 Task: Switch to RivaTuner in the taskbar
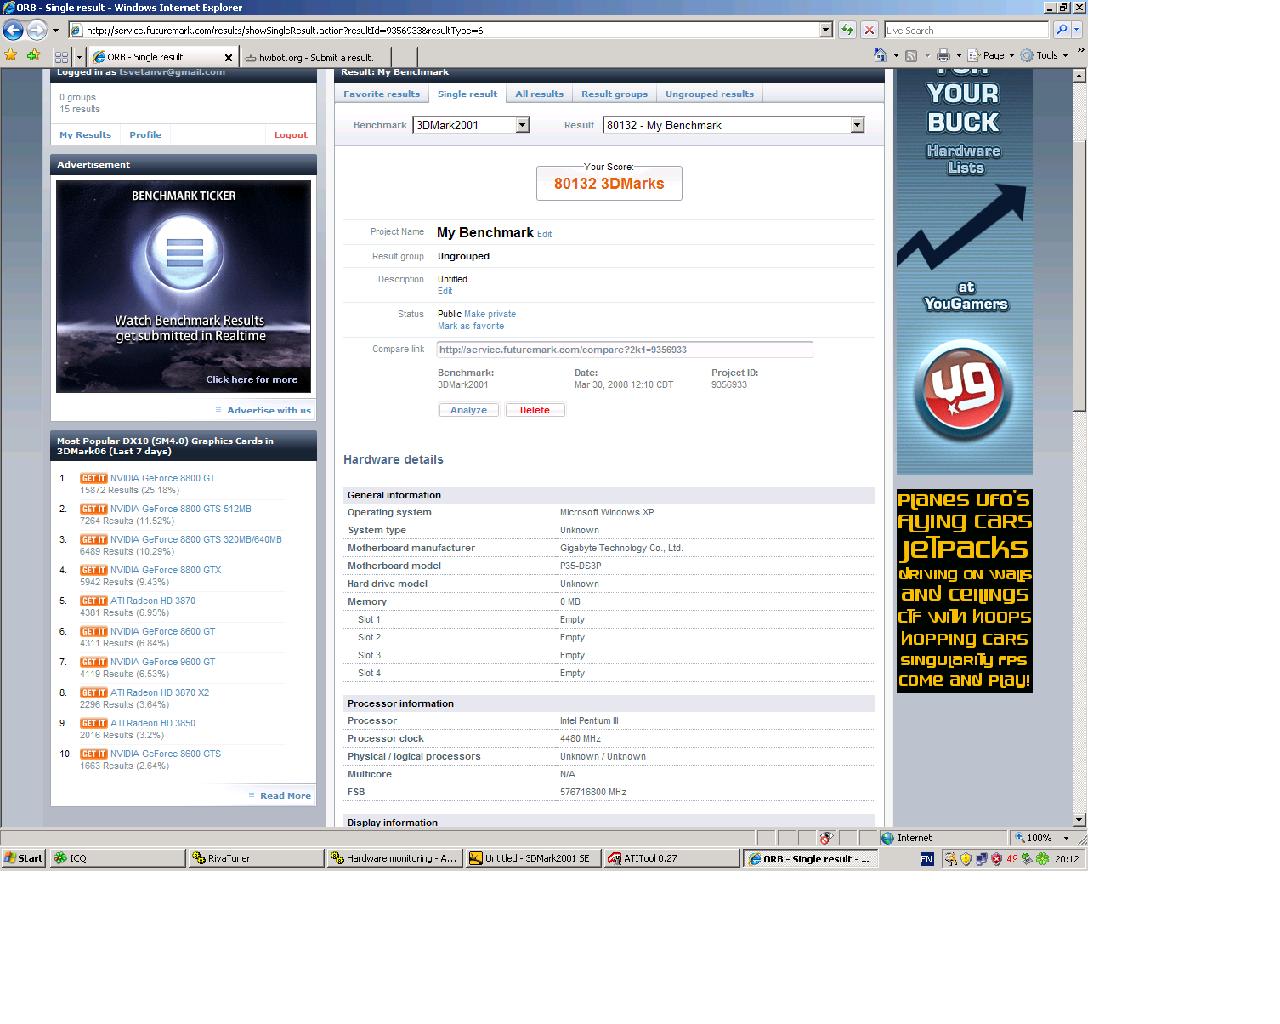pos(256,858)
